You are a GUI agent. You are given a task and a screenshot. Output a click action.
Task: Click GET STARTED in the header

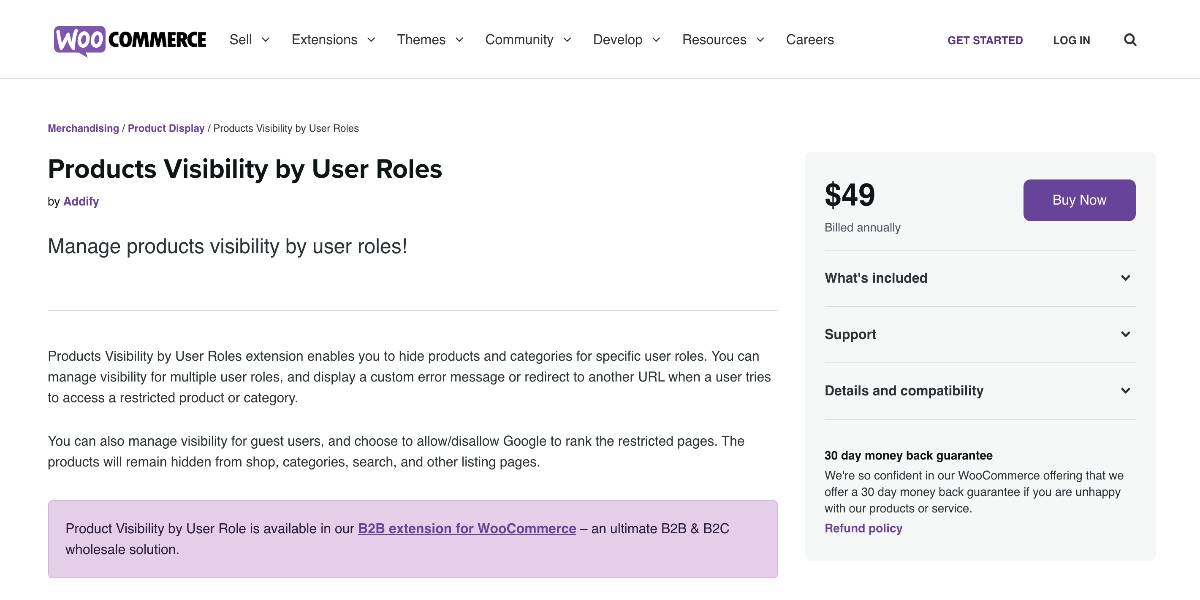coord(985,40)
